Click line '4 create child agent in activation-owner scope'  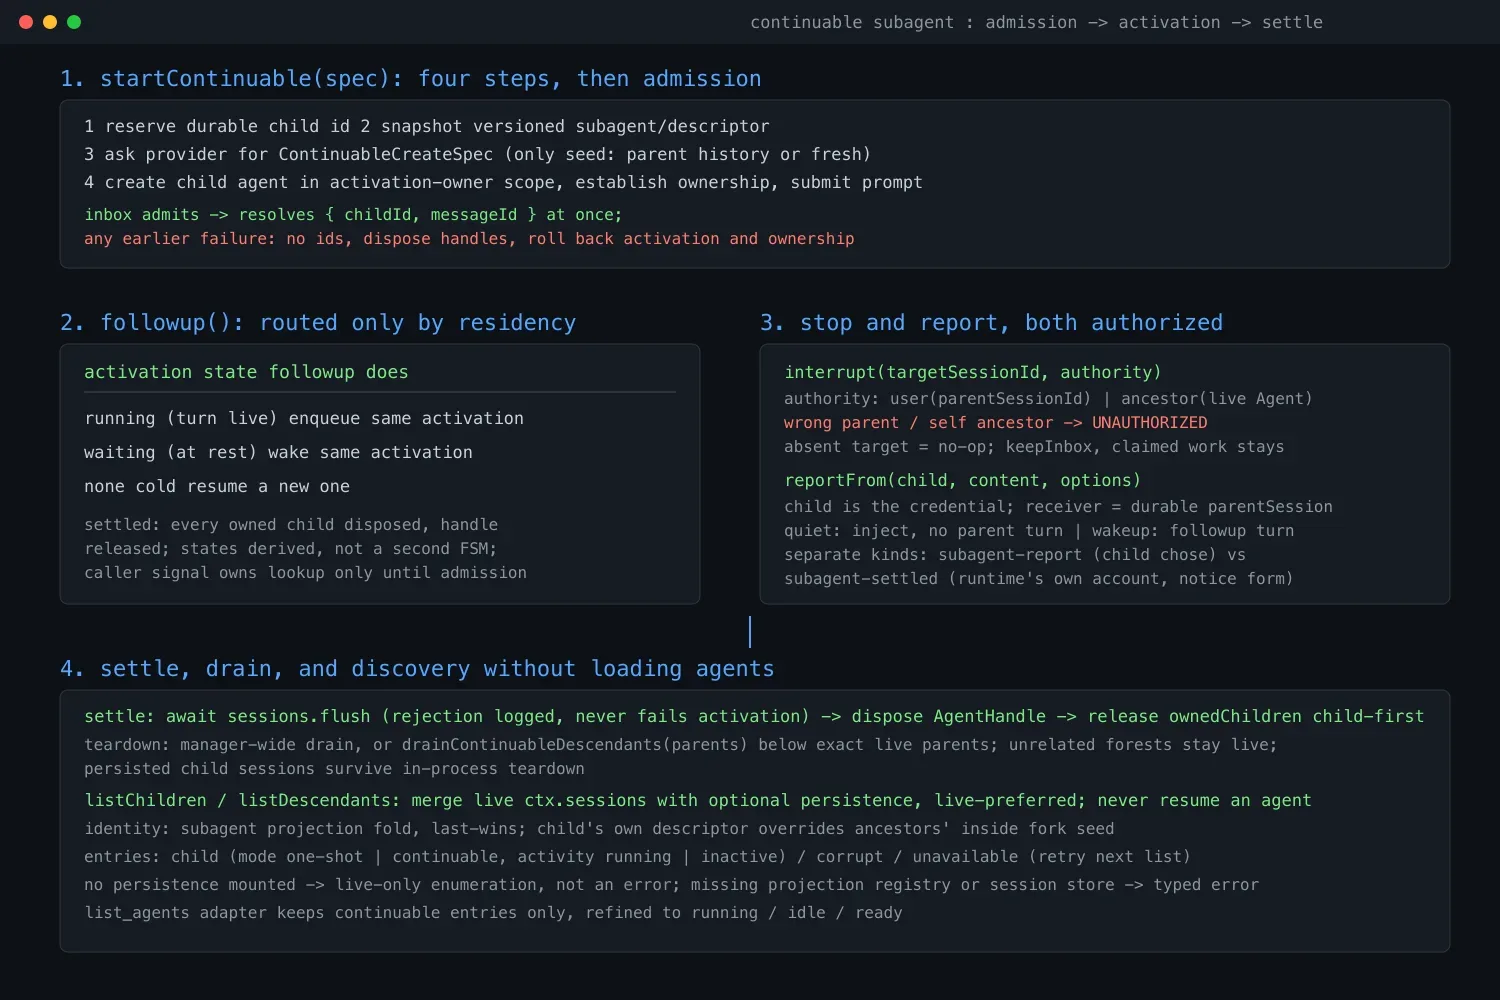pyautogui.click(x=503, y=182)
